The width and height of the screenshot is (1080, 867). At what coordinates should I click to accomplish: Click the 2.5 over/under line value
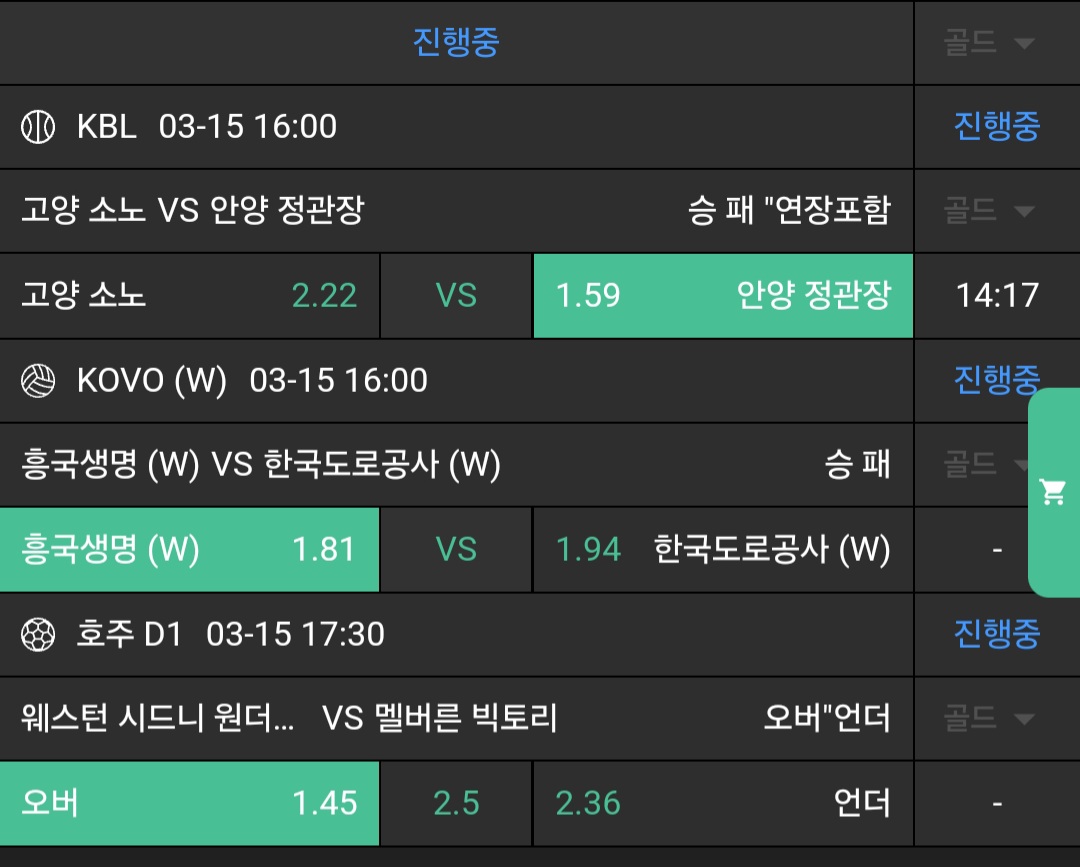pyautogui.click(x=456, y=804)
